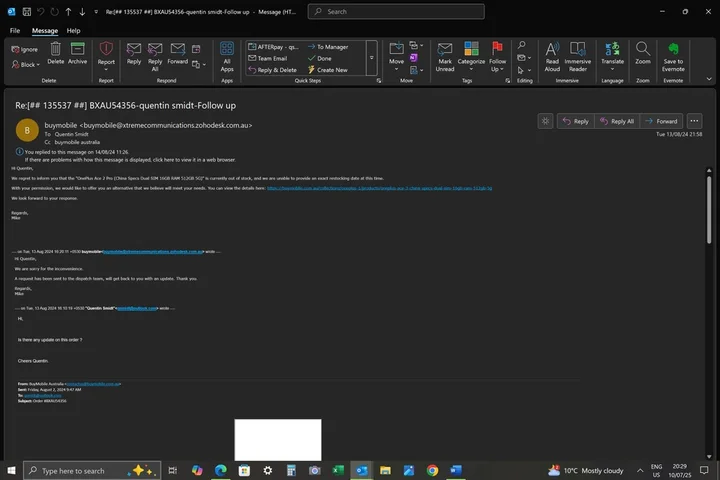Click the Reply with Meeting icon
720x480 pixels.
tap(196, 49)
